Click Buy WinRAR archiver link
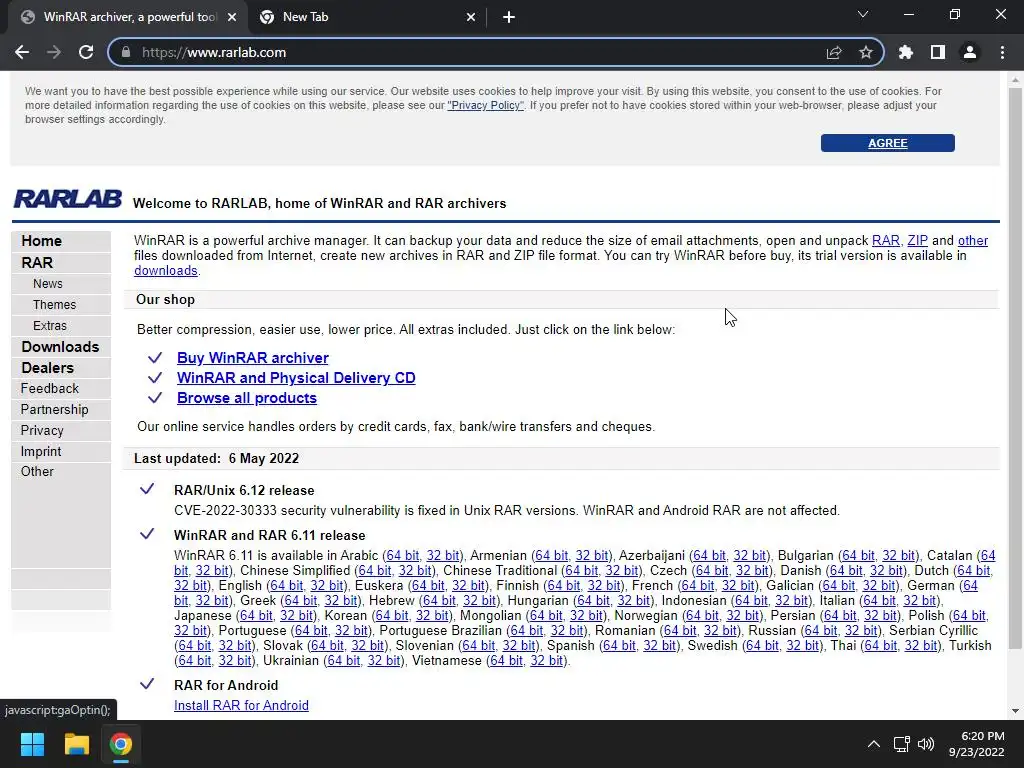 click(x=253, y=358)
